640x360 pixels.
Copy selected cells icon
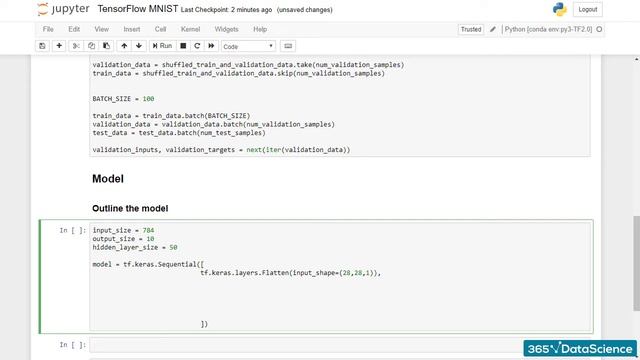tap(91, 46)
